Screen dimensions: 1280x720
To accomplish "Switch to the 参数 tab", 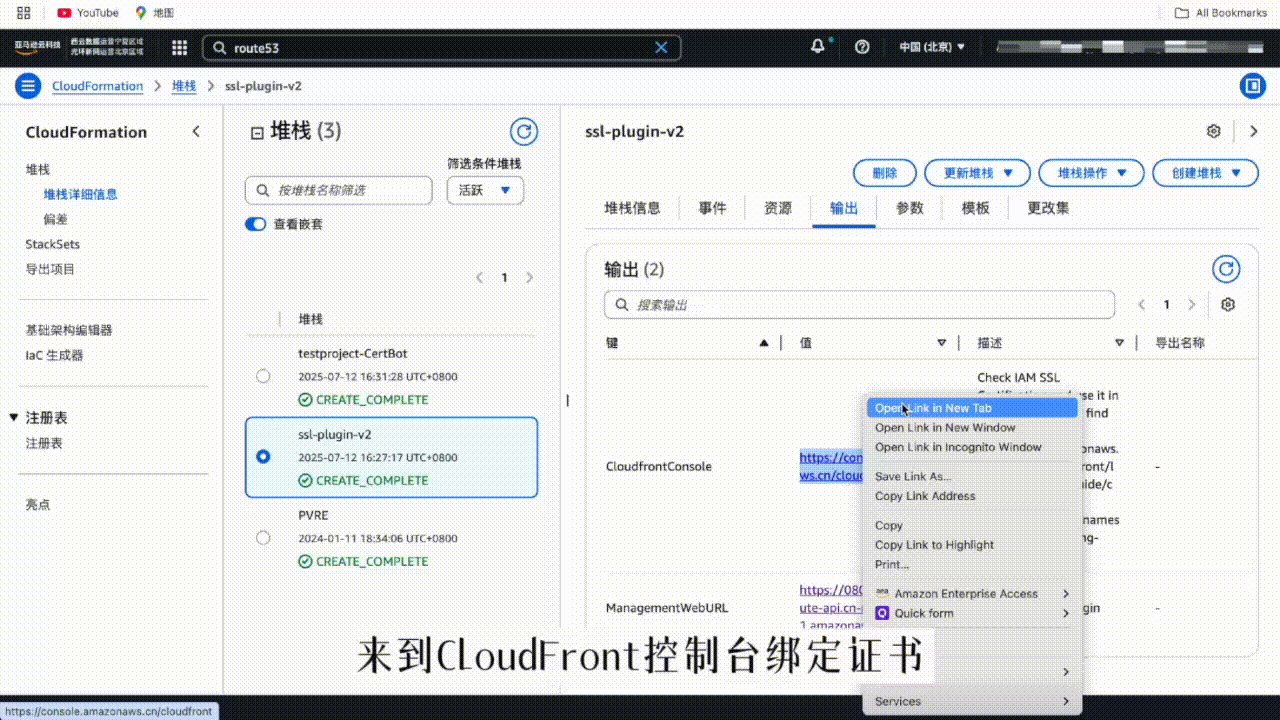I will click(910, 208).
